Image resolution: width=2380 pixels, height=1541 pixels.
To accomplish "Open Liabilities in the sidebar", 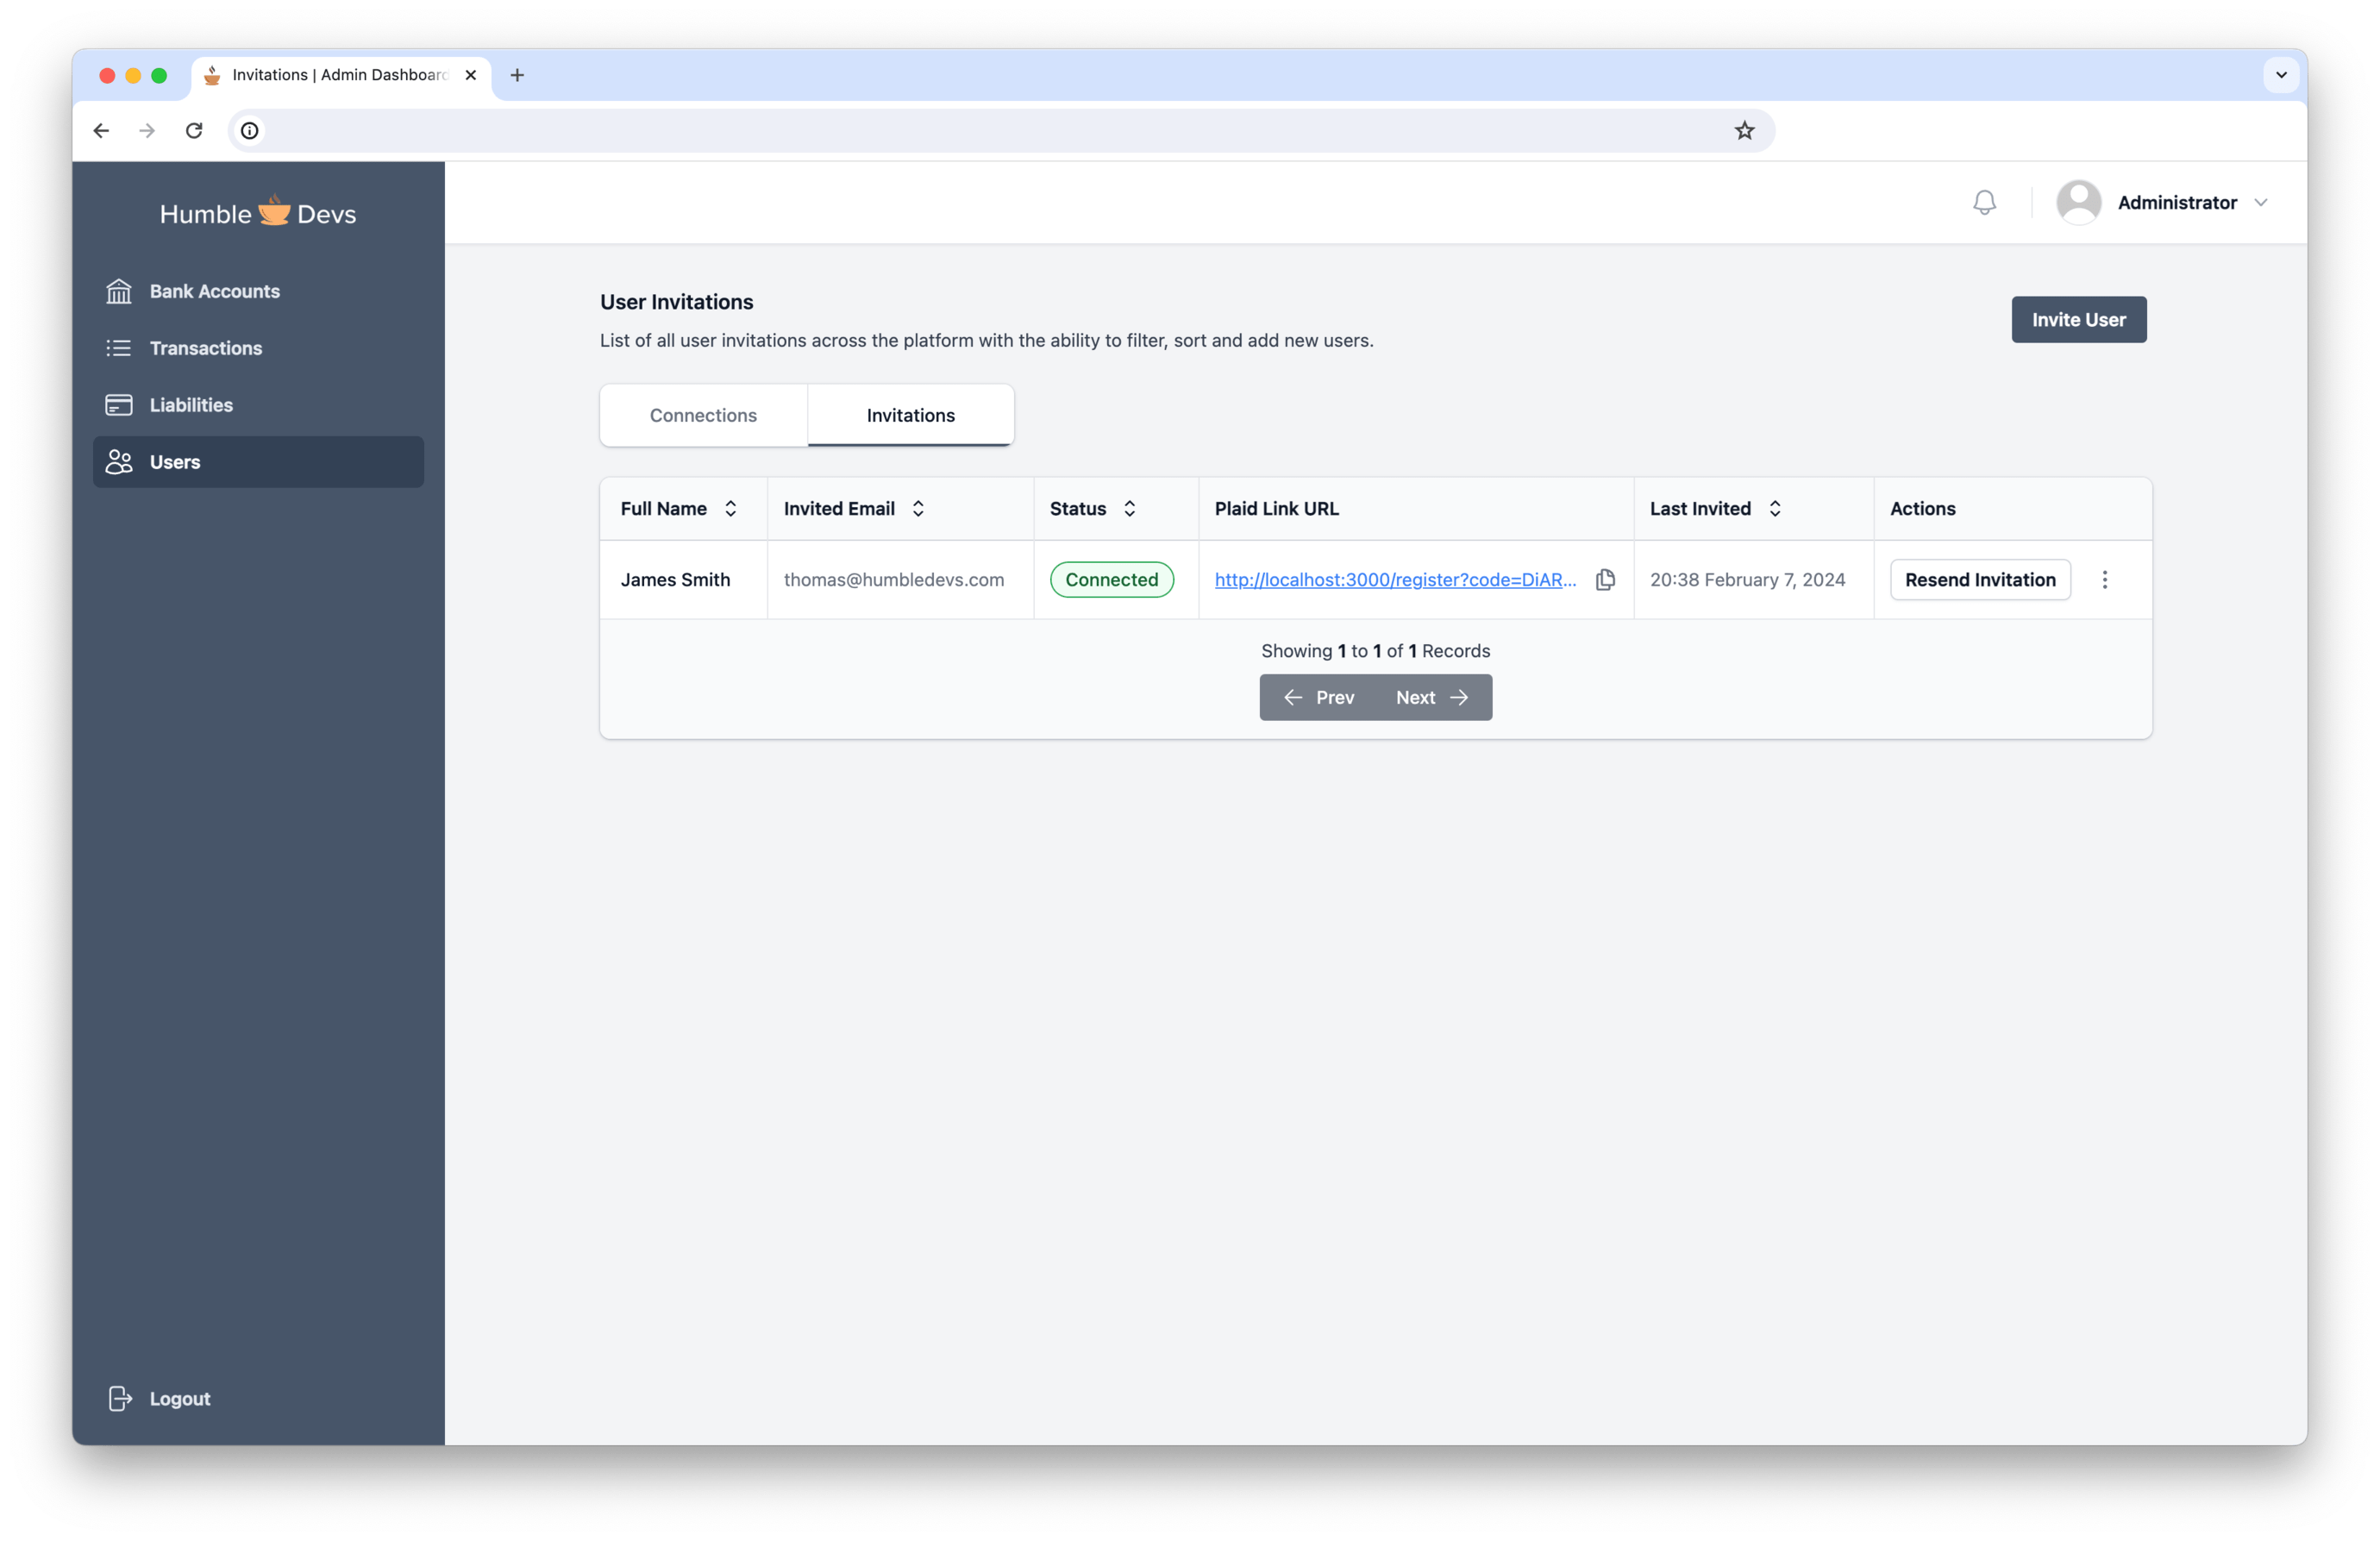I will pyautogui.click(x=258, y=405).
